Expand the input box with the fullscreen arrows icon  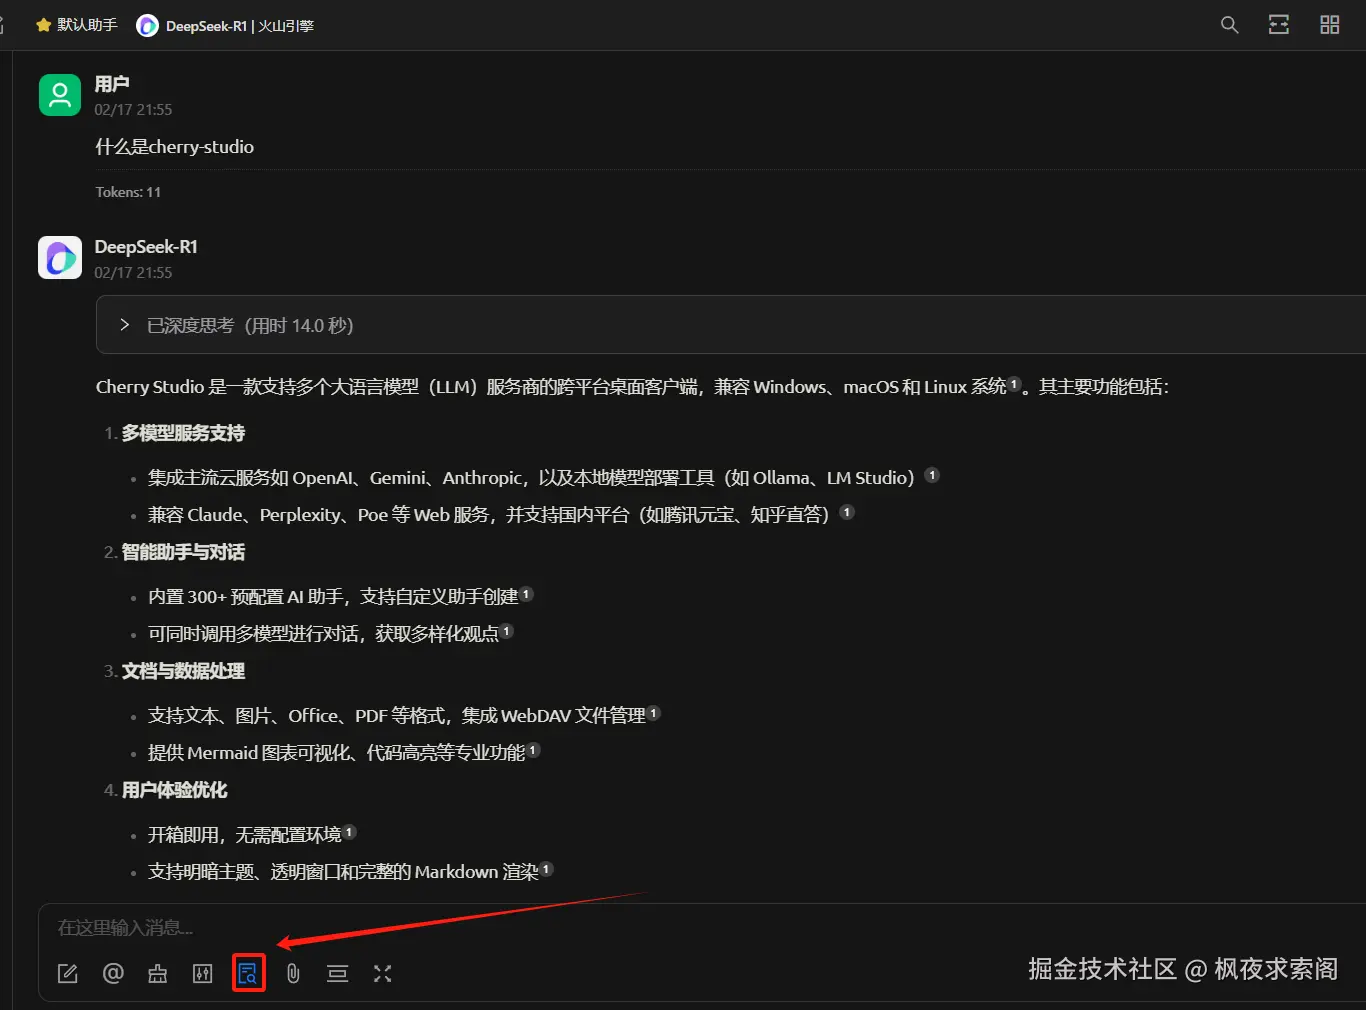pos(383,973)
